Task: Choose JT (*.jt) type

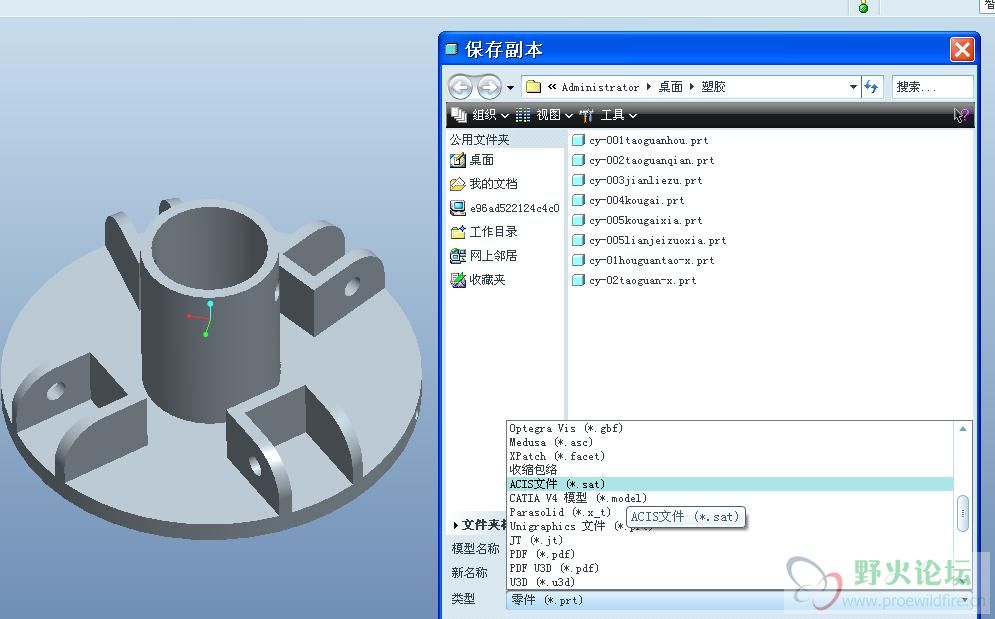Action: pos(730,540)
